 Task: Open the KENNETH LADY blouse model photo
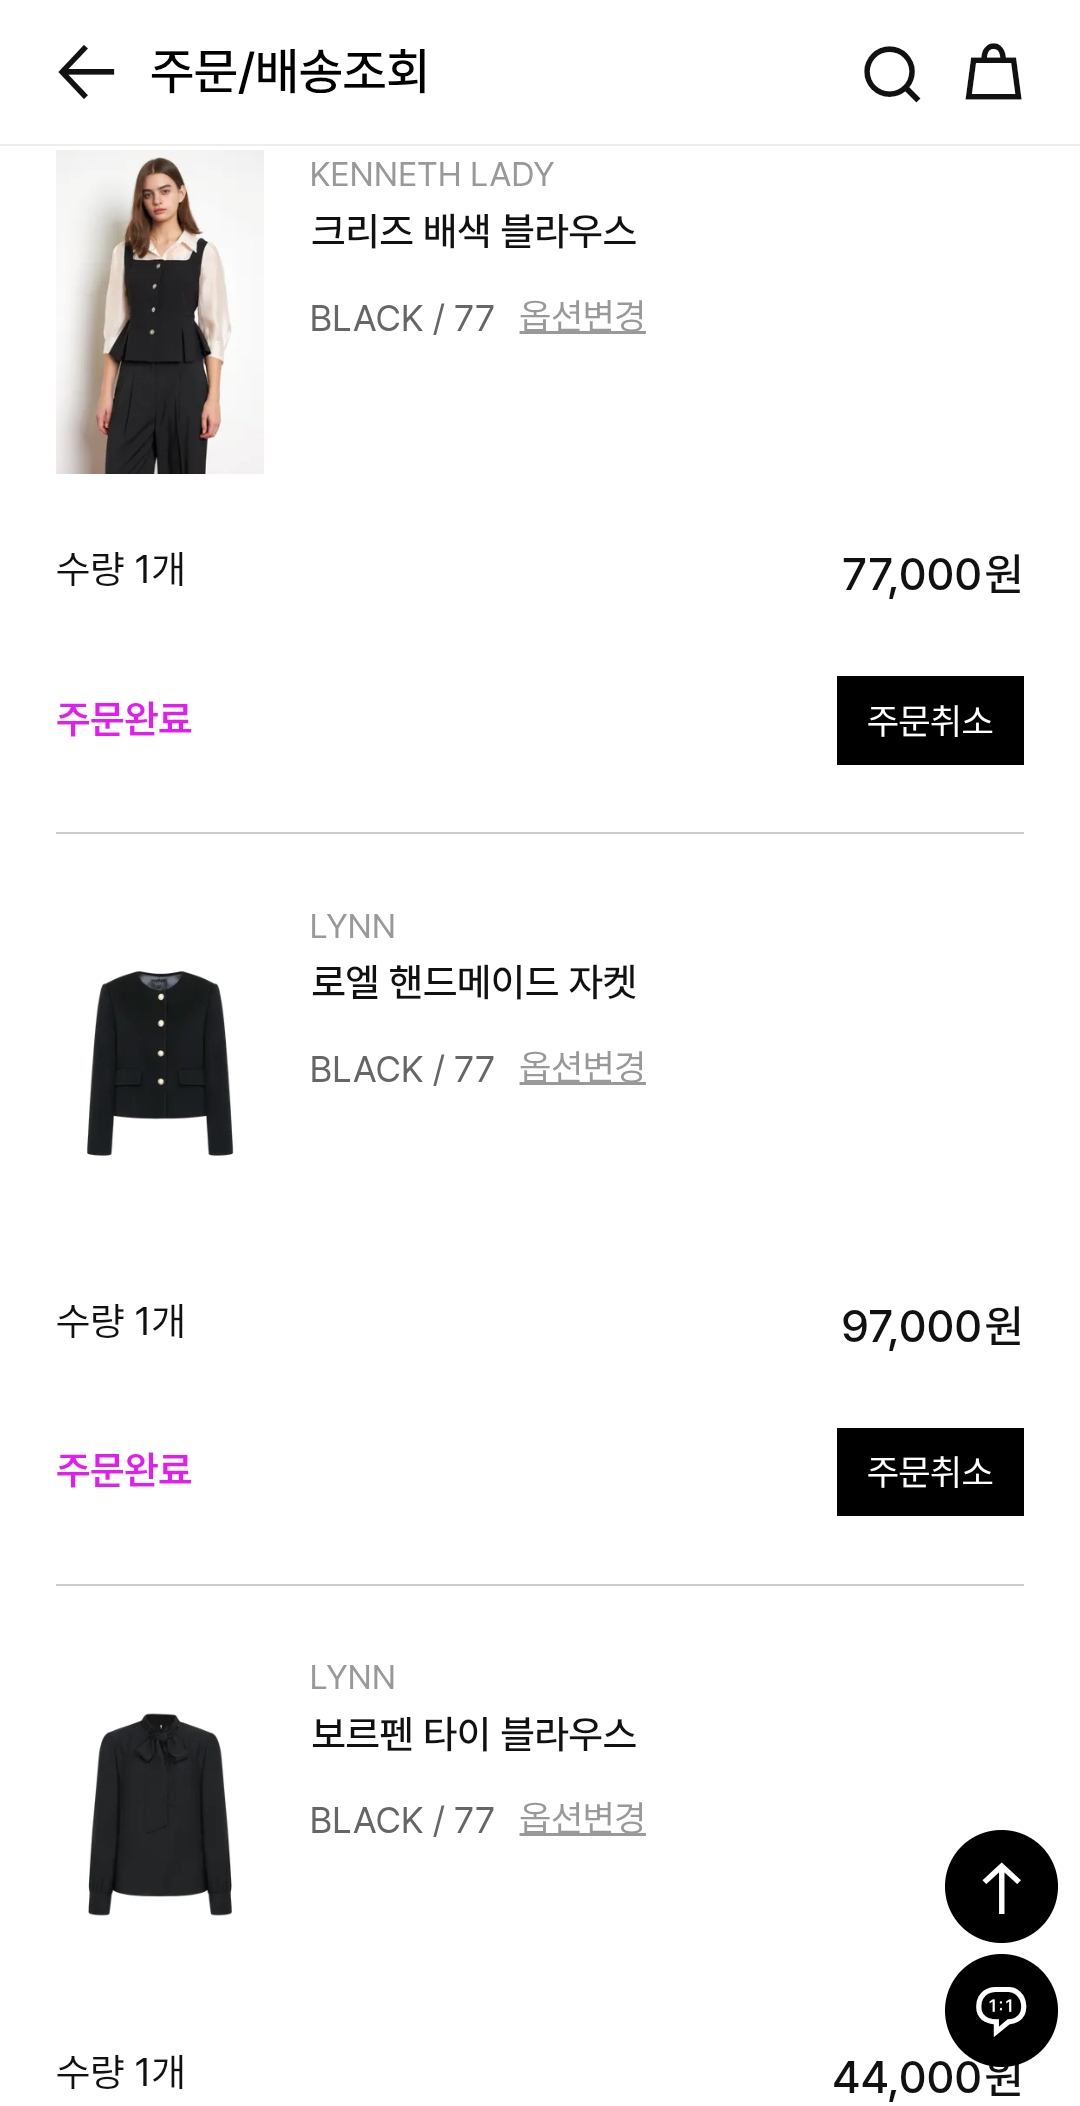coord(160,312)
